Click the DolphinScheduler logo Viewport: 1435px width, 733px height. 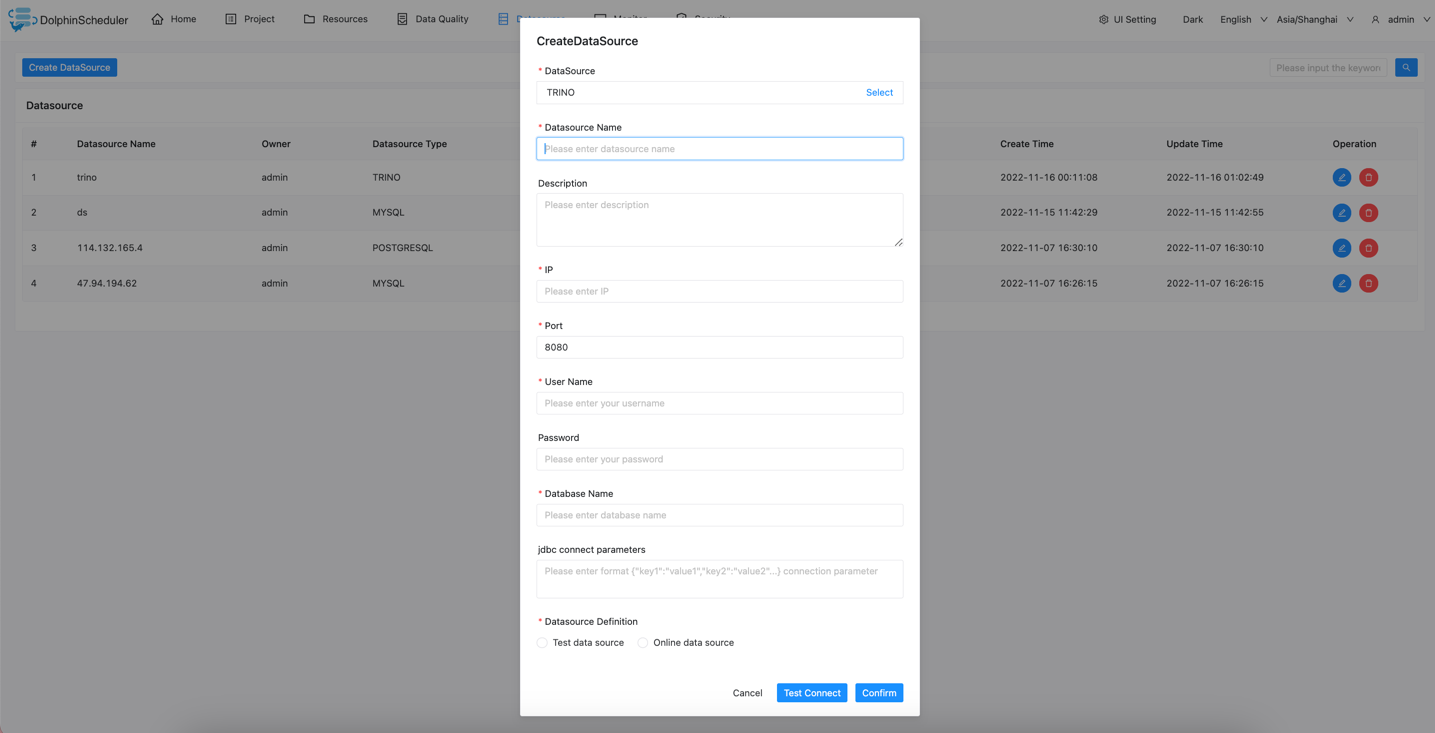[22, 19]
